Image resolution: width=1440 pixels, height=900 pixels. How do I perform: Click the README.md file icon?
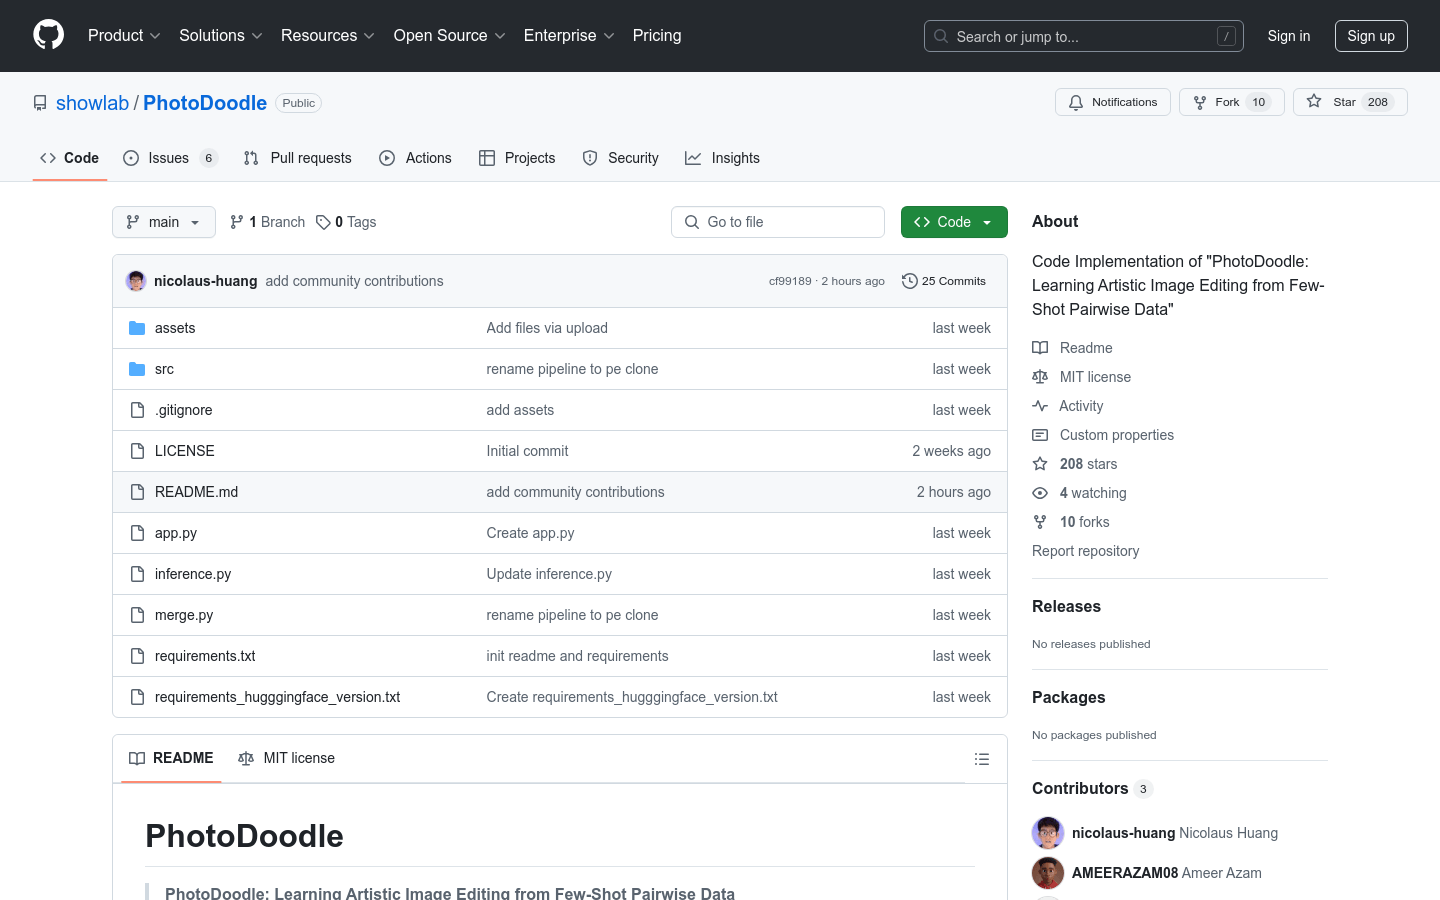137,492
